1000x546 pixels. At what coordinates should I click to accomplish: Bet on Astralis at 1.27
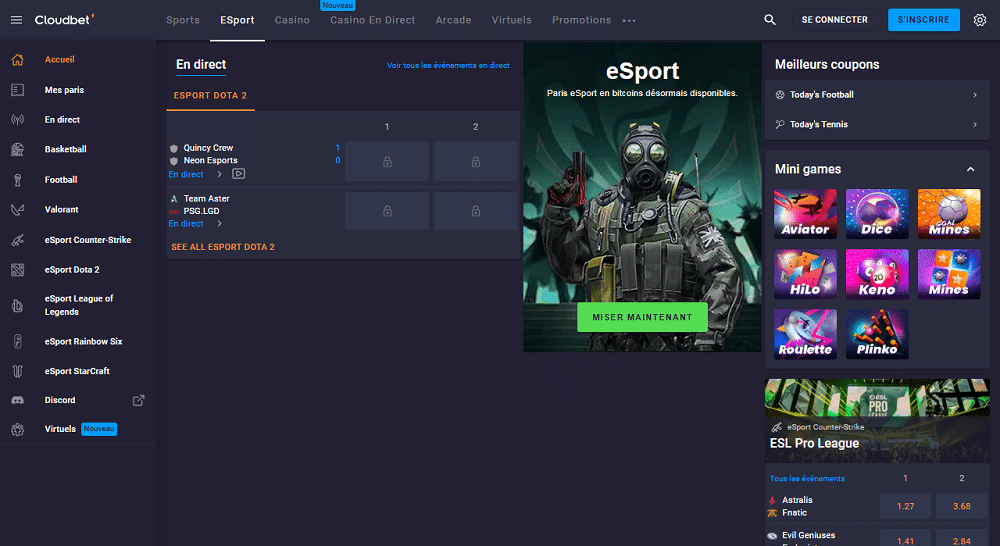pyautogui.click(x=905, y=506)
